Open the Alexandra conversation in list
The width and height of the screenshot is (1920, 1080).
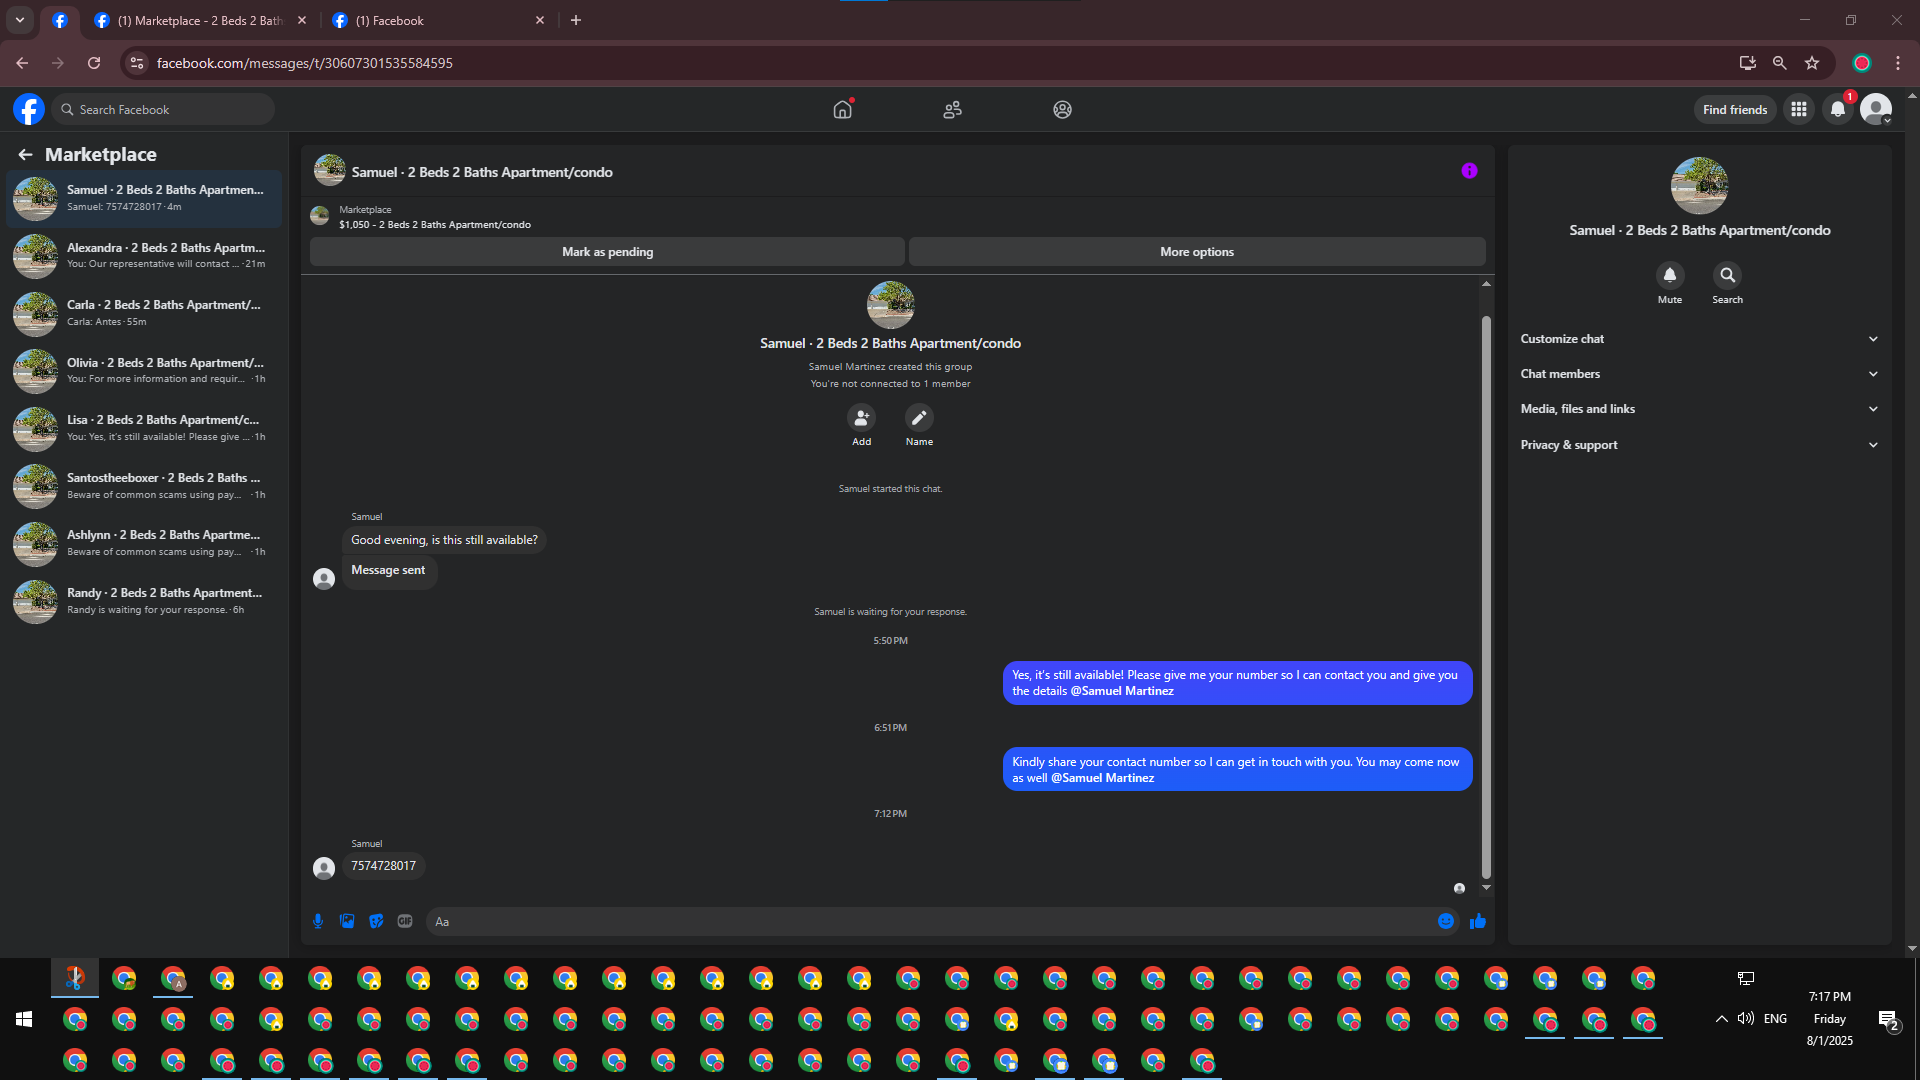coord(146,256)
